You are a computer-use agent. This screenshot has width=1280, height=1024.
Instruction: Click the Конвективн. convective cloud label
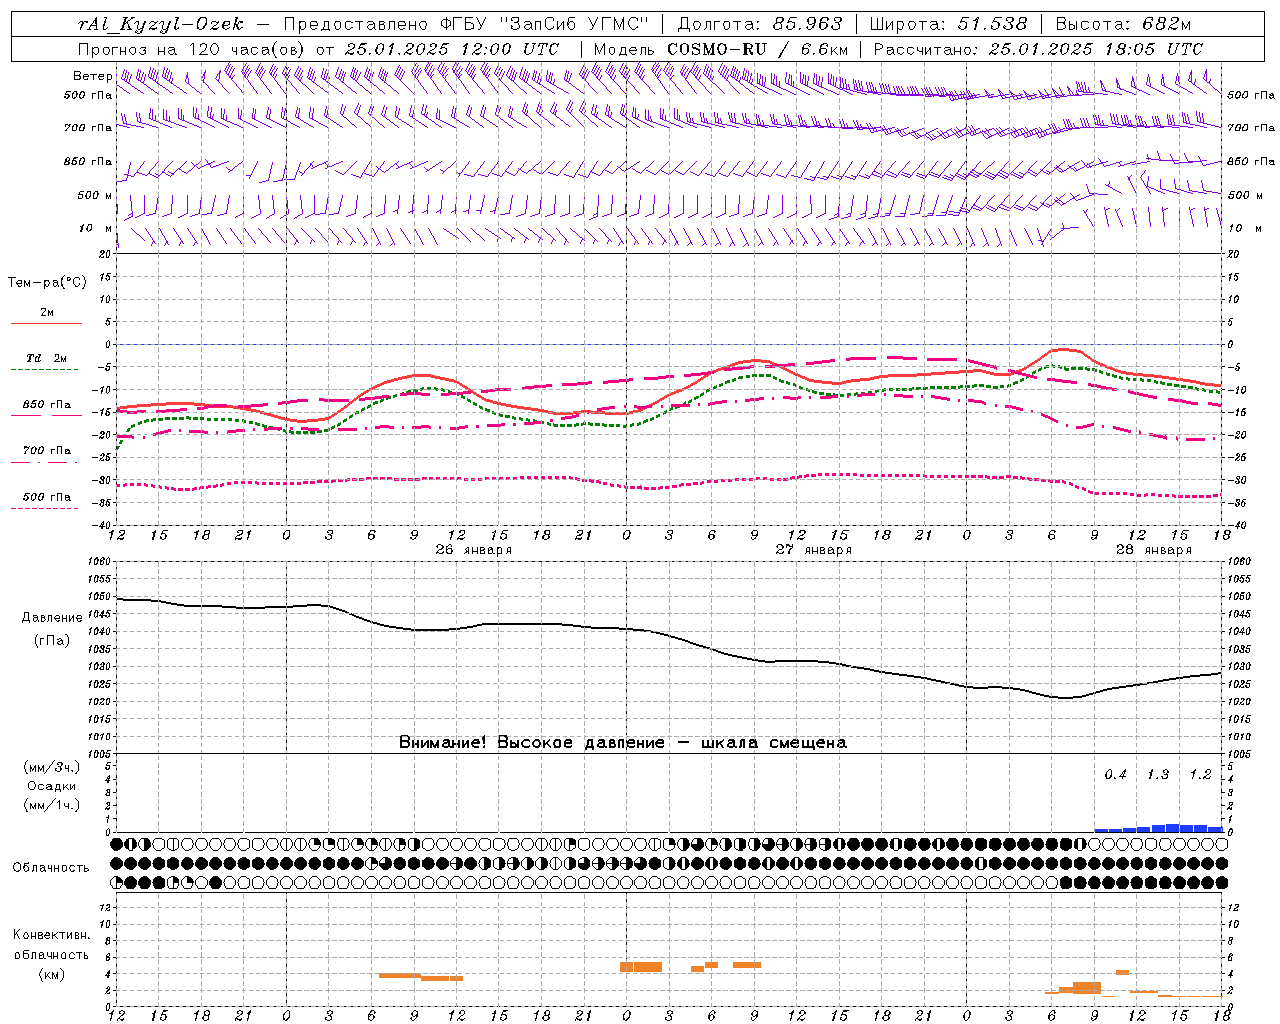point(52,936)
